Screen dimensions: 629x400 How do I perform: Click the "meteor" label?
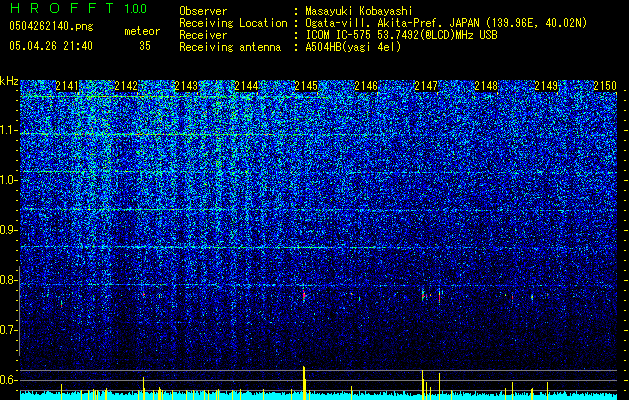pyautogui.click(x=142, y=31)
